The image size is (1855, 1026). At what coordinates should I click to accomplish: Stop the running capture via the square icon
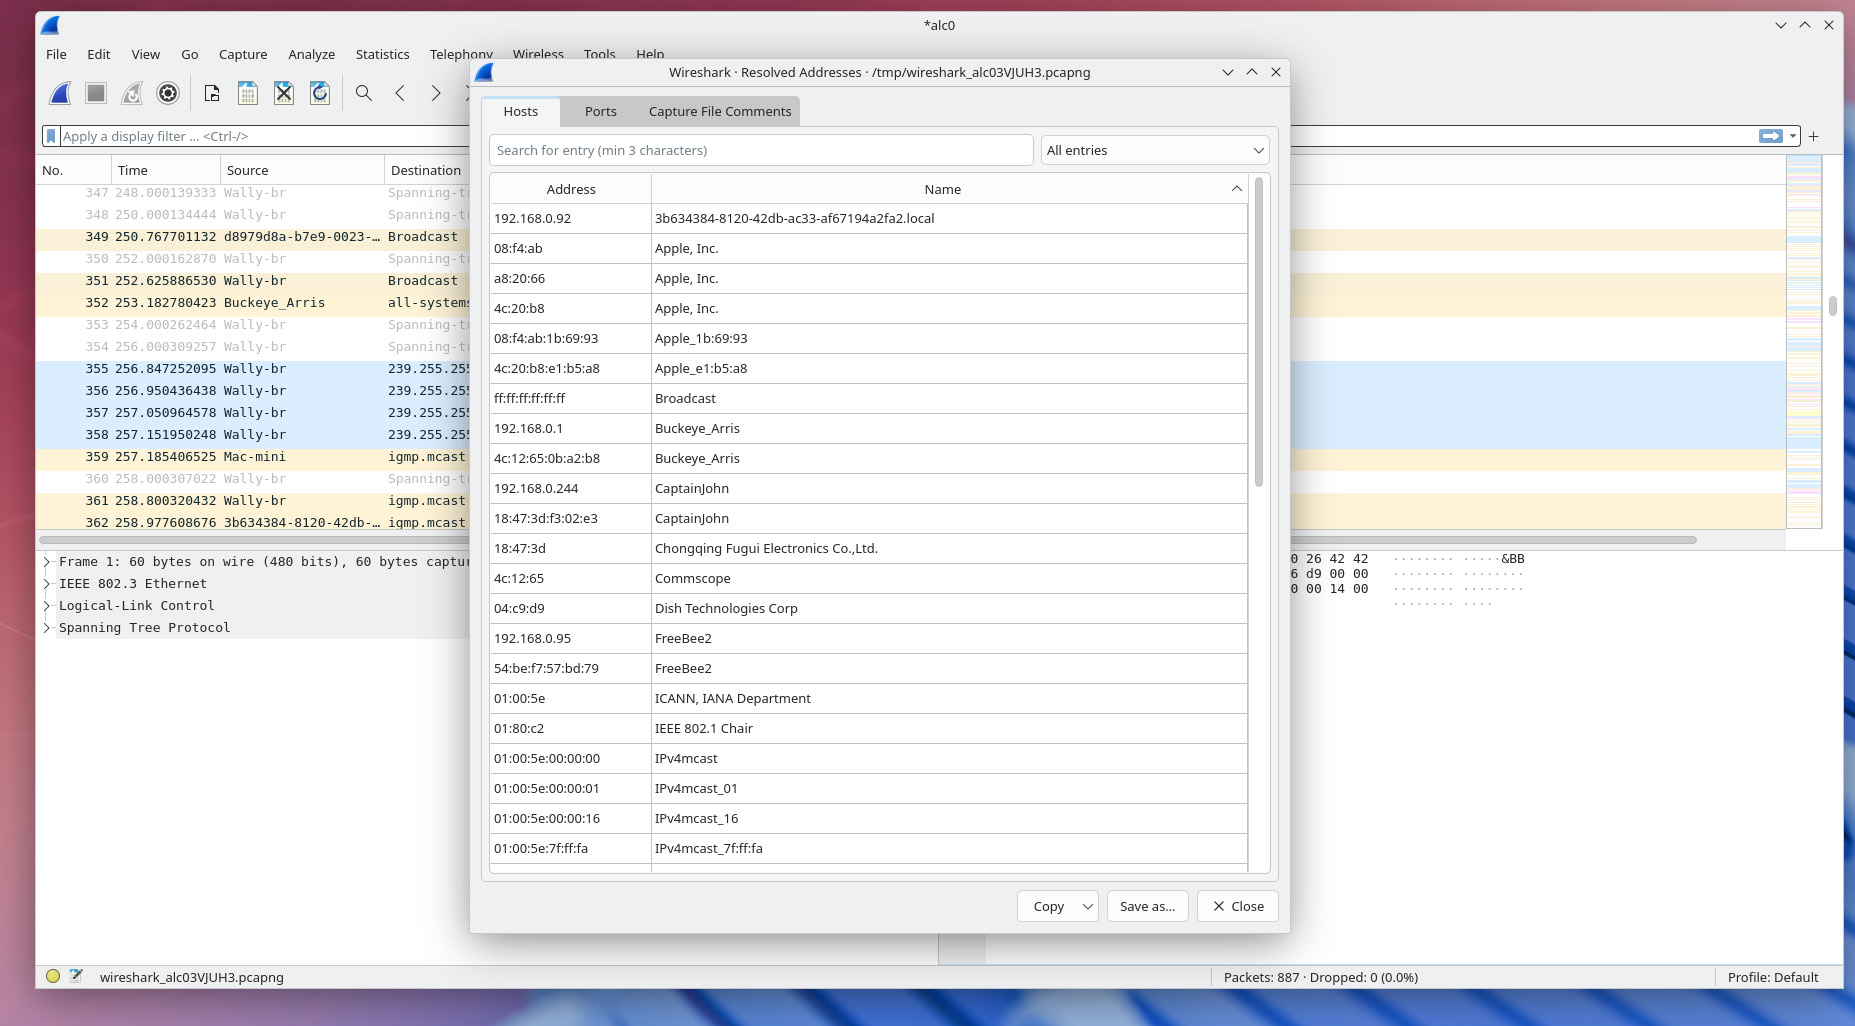coord(96,93)
